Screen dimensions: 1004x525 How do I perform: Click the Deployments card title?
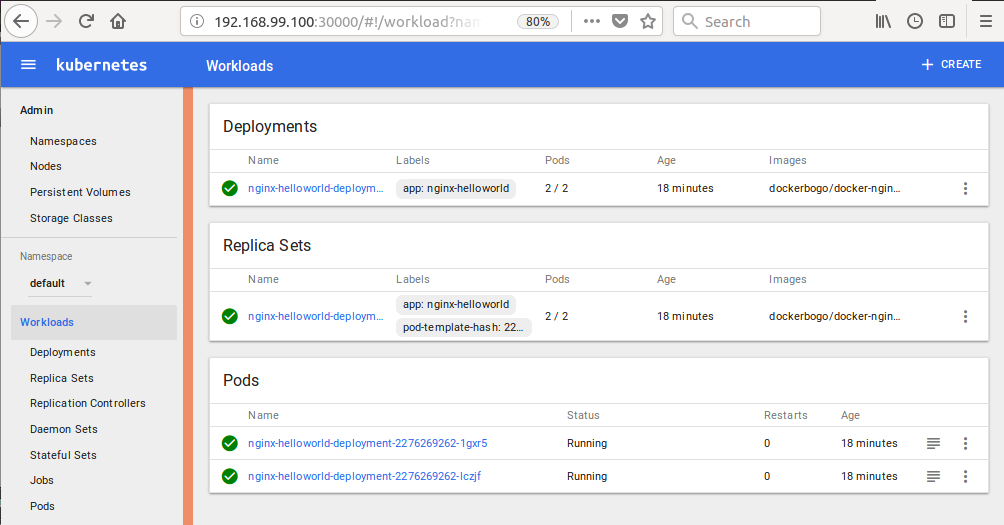[270, 126]
